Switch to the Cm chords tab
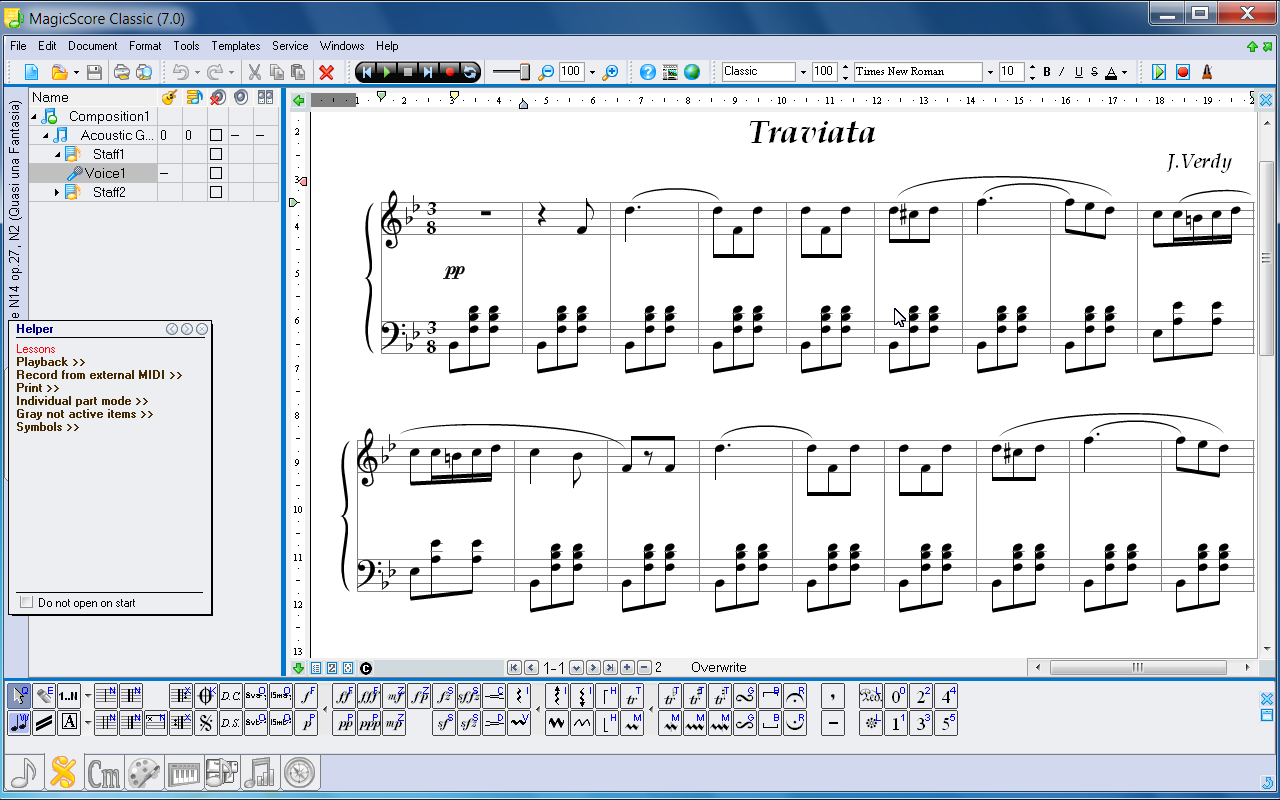This screenshot has height=800, width=1280. pos(104,771)
